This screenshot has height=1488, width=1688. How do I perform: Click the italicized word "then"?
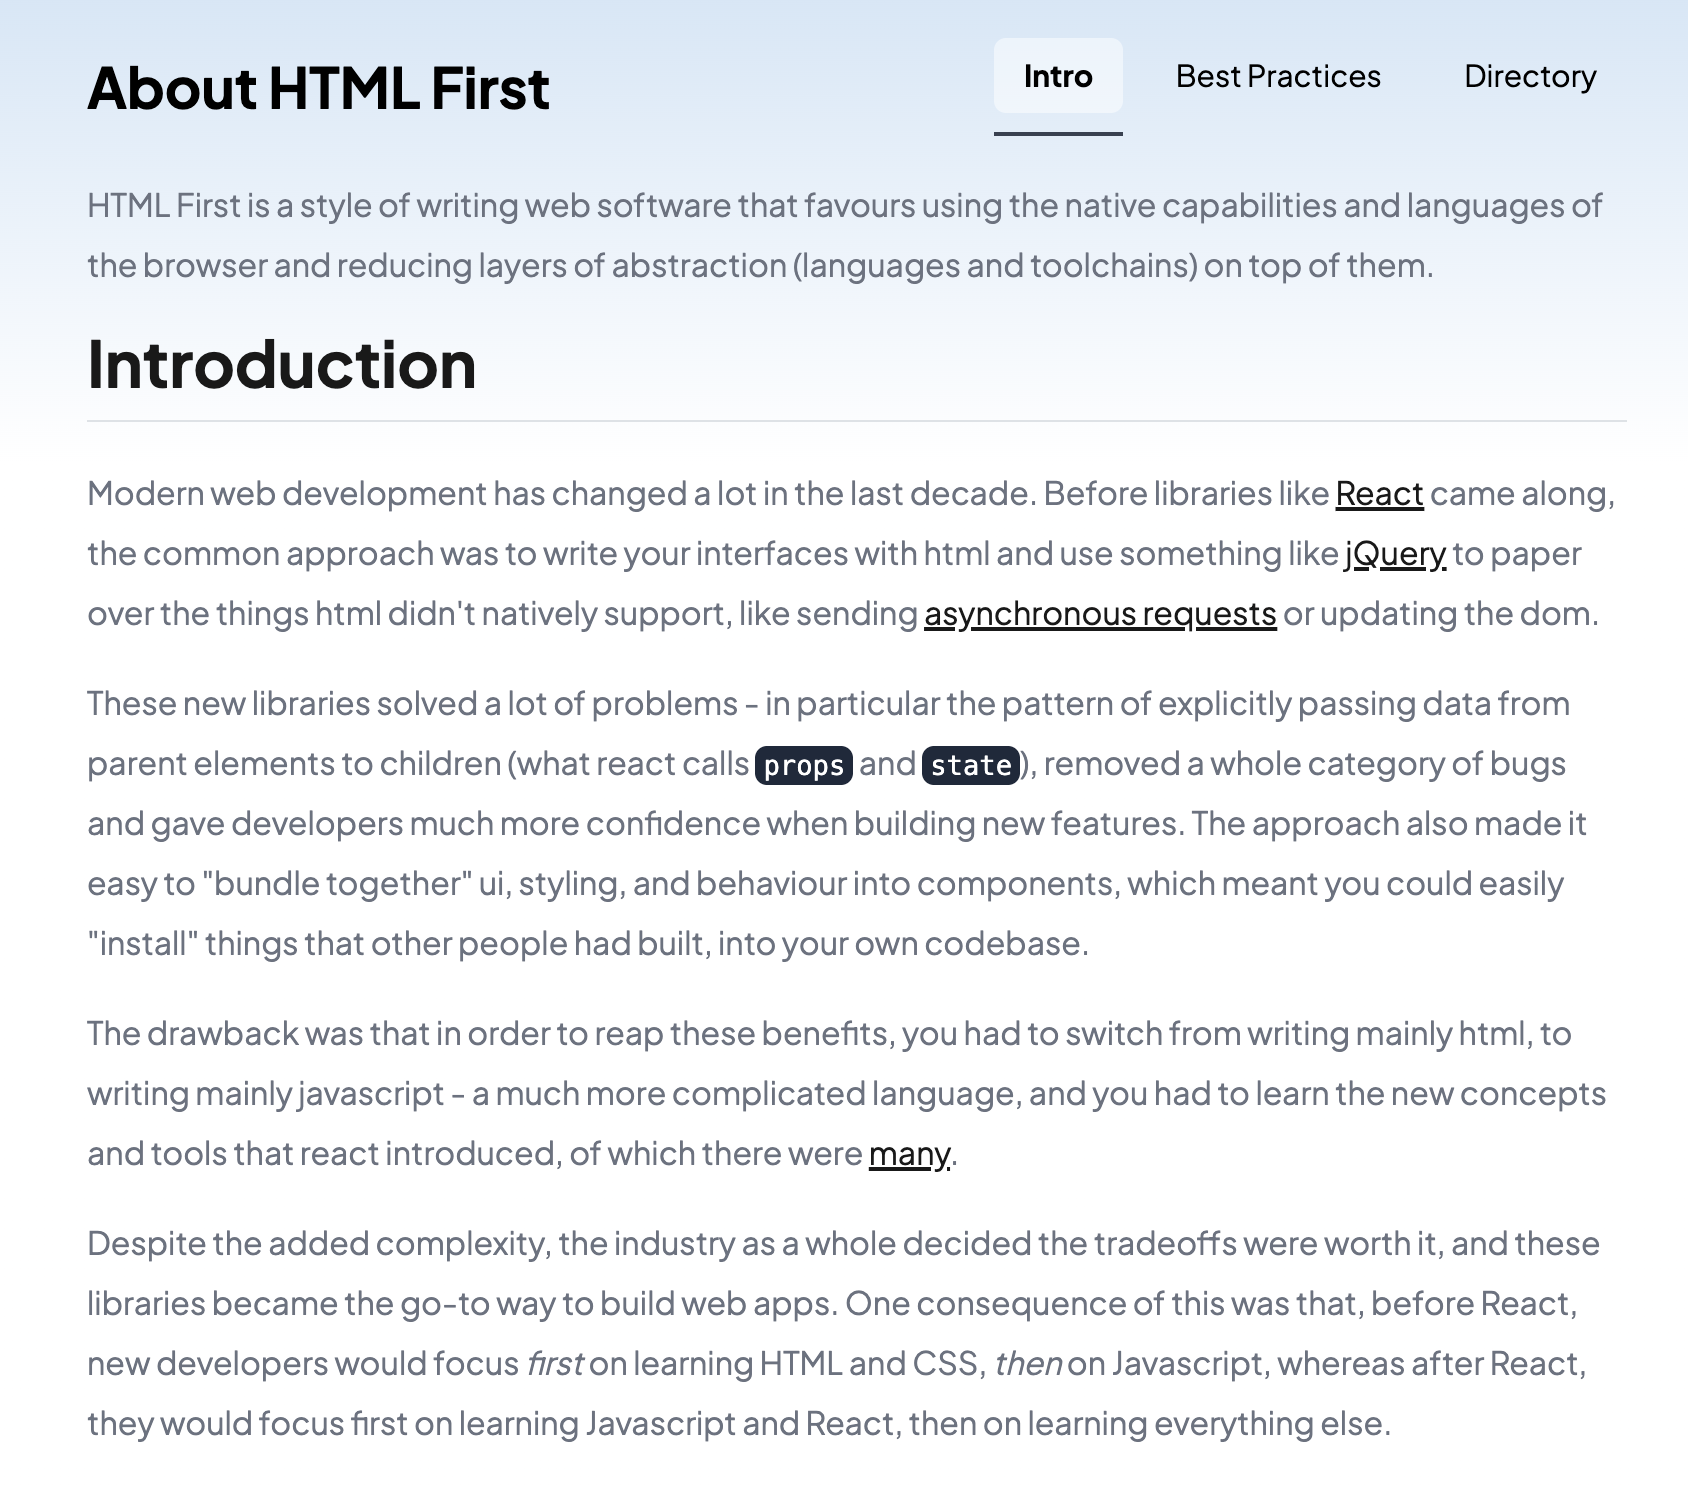1027,1364
